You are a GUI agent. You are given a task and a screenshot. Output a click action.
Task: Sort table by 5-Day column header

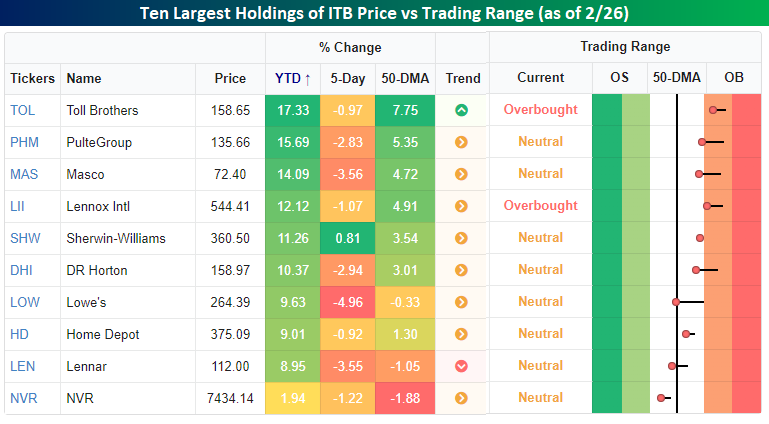[347, 78]
